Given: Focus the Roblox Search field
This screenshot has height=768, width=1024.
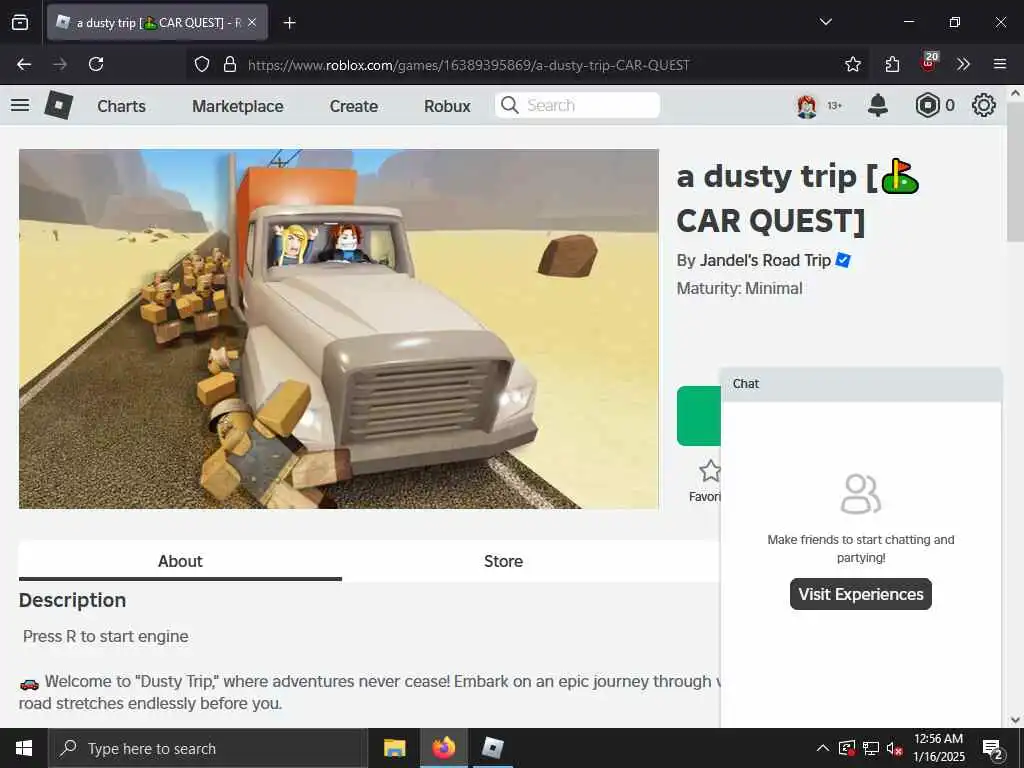Looking at the screenshot, I should coord(577,105).
